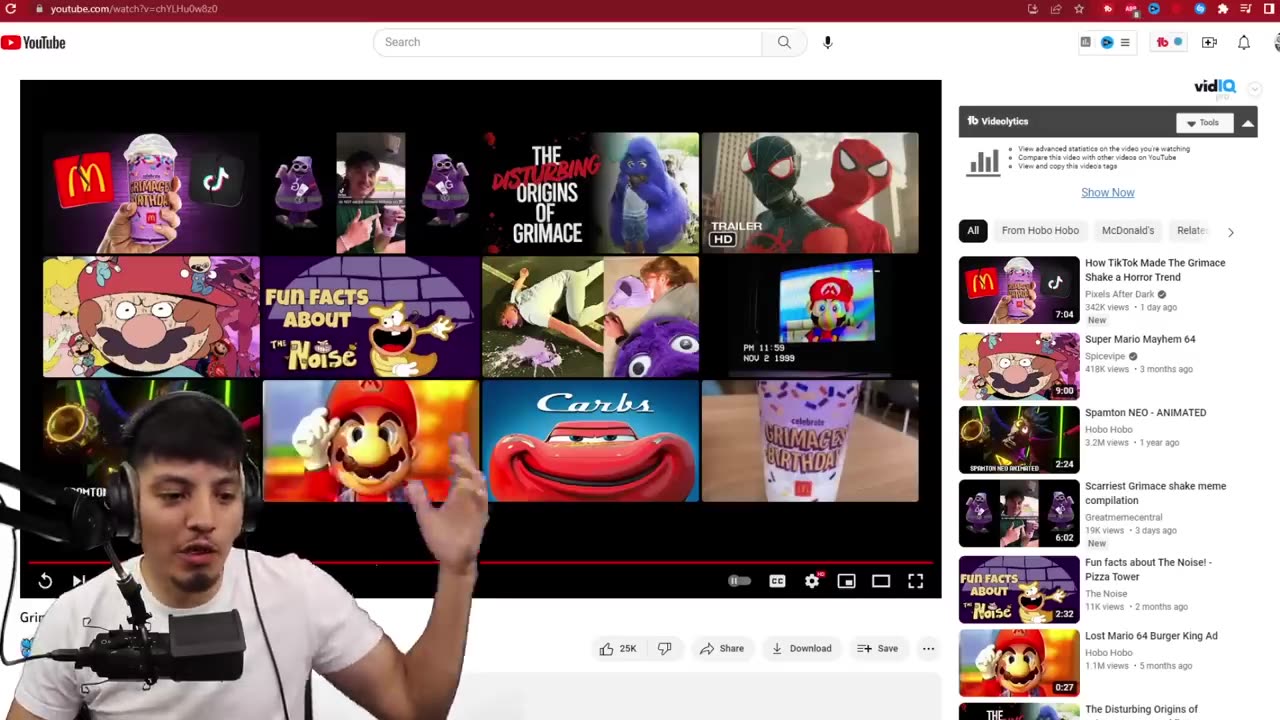Select the McDonald's filter chip
Viewport: 1280px width, 720px height.
1128,231
